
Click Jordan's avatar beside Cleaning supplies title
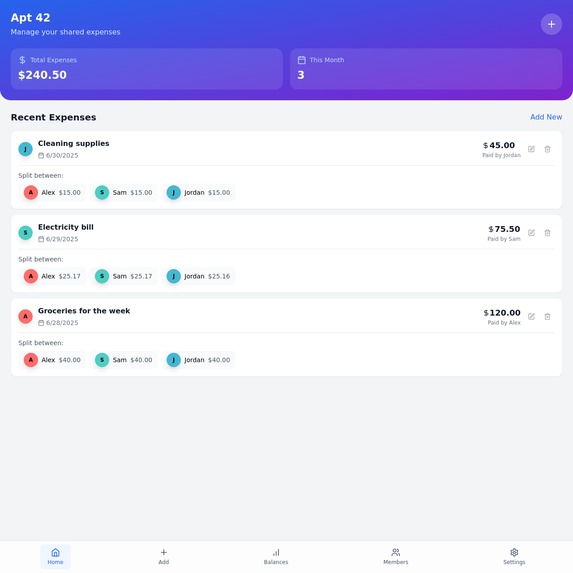25,149
